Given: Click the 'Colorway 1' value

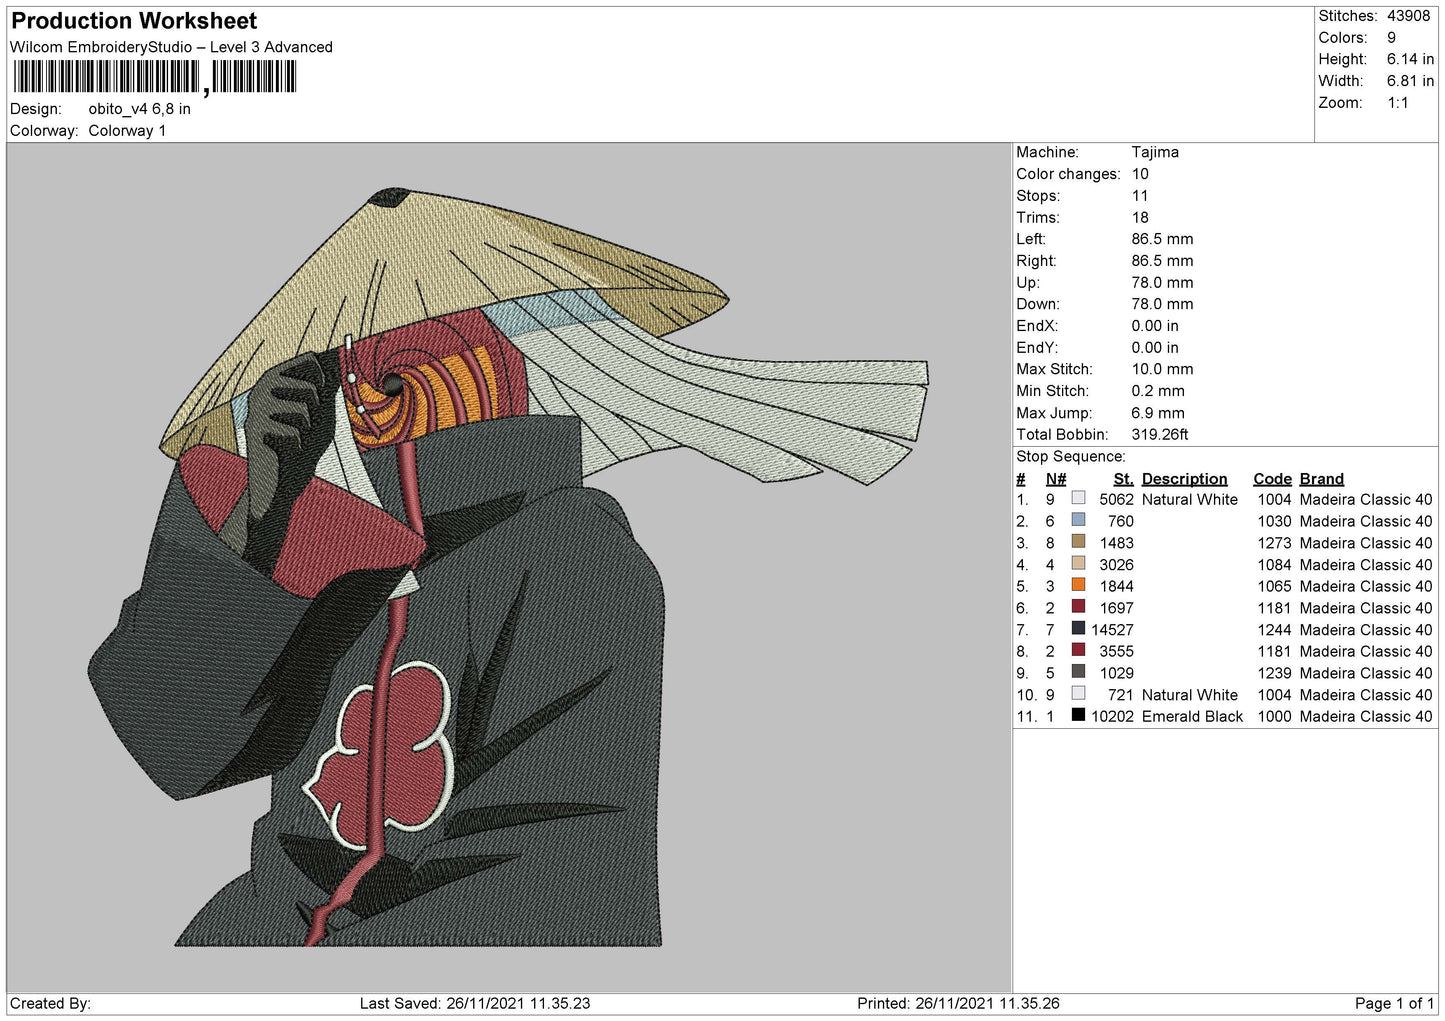Looking at the screenshot, I should pyautogui.click(x=127, y=131).
